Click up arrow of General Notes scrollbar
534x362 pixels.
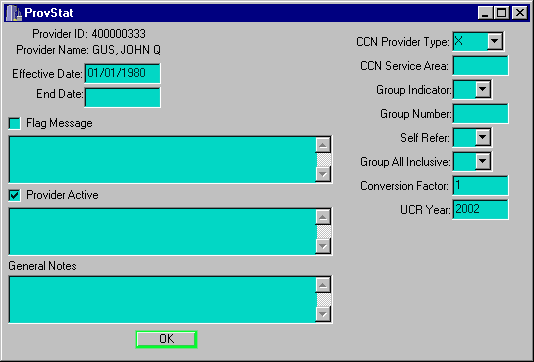point(323,285)
